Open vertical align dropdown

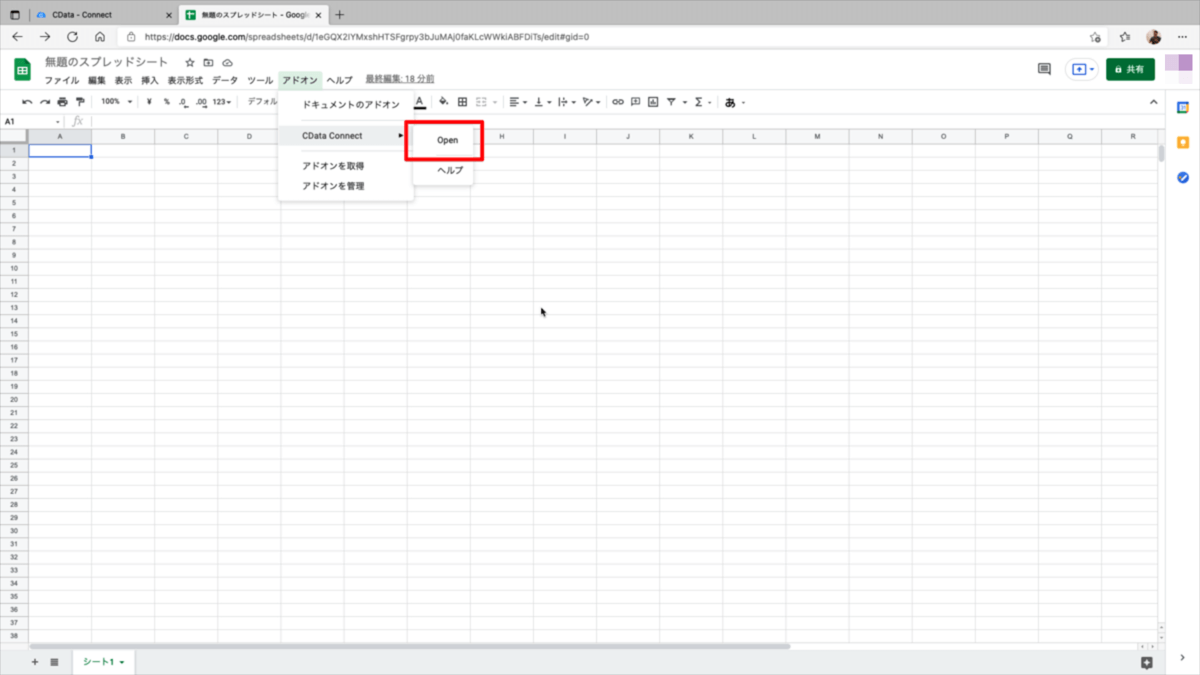[x=543, y=102]
